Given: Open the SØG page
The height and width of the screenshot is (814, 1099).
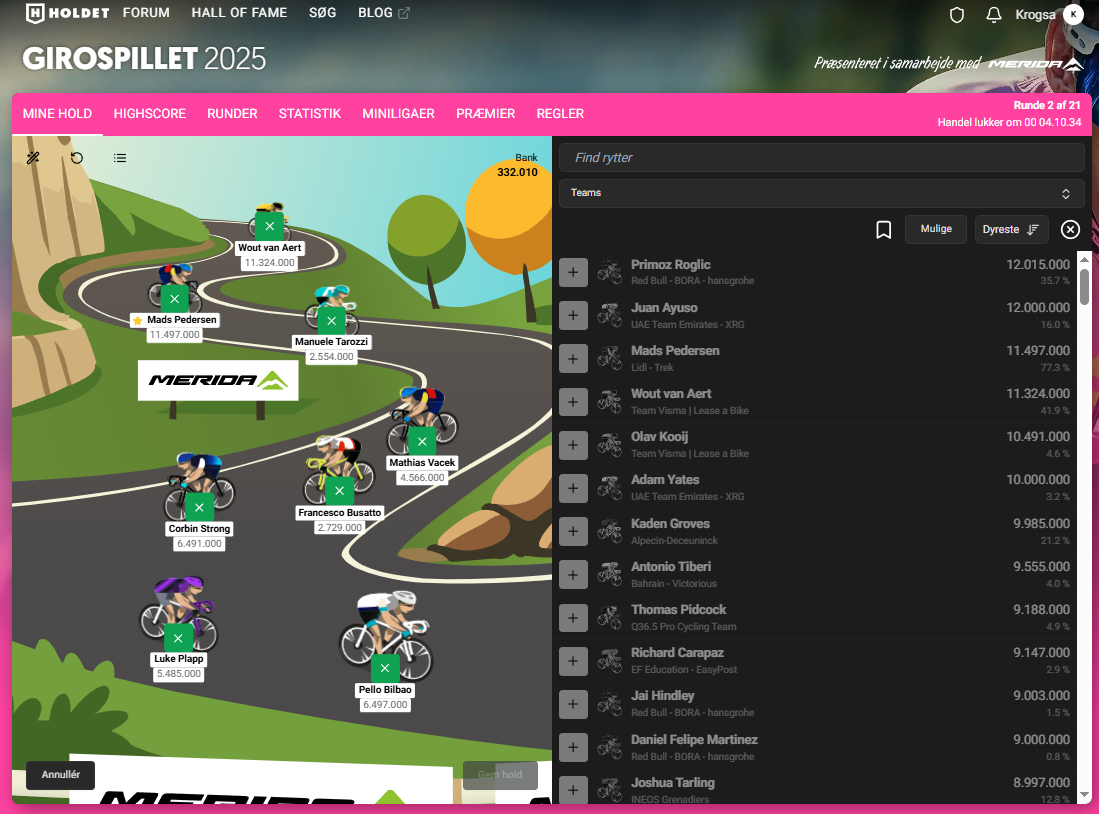Looking at the screenshot, I should click(322, 13).
